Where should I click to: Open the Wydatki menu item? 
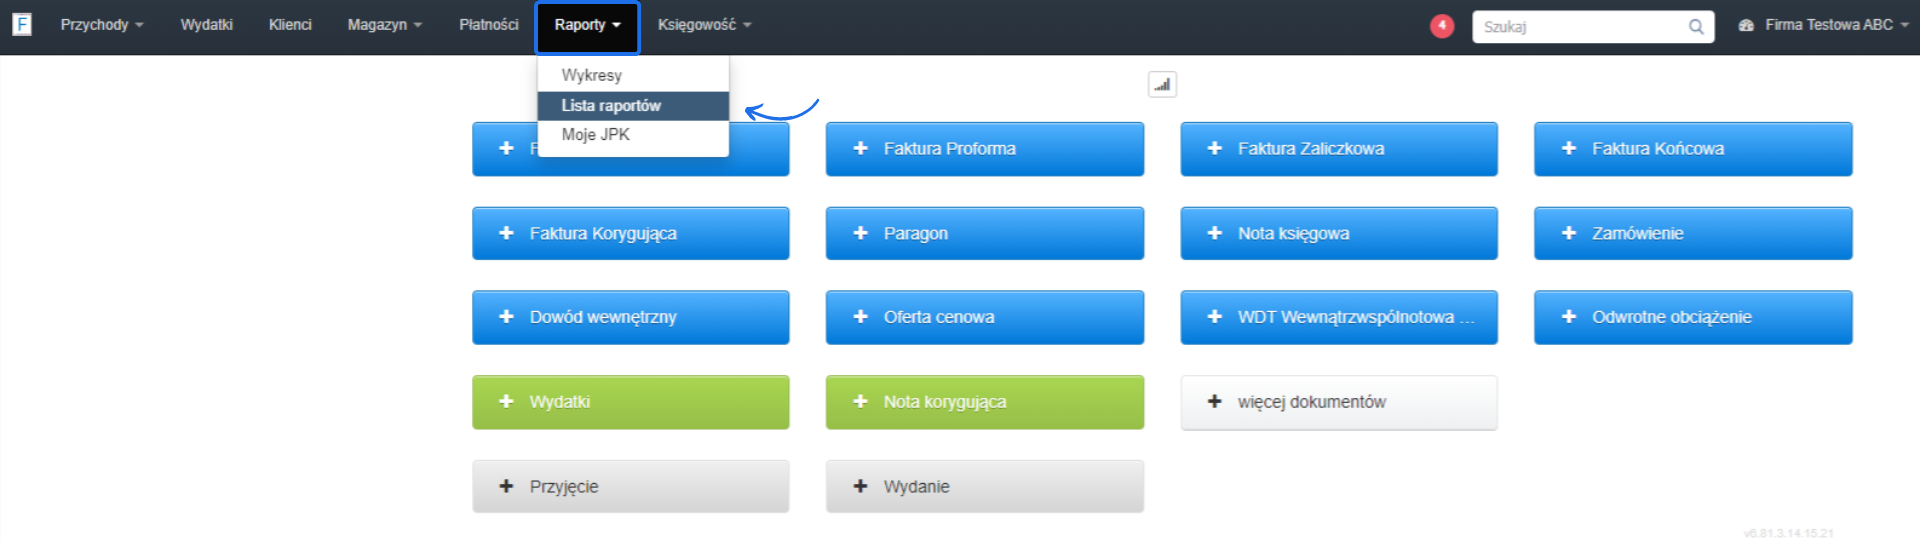pyautogui.click(x=206, y=25)
